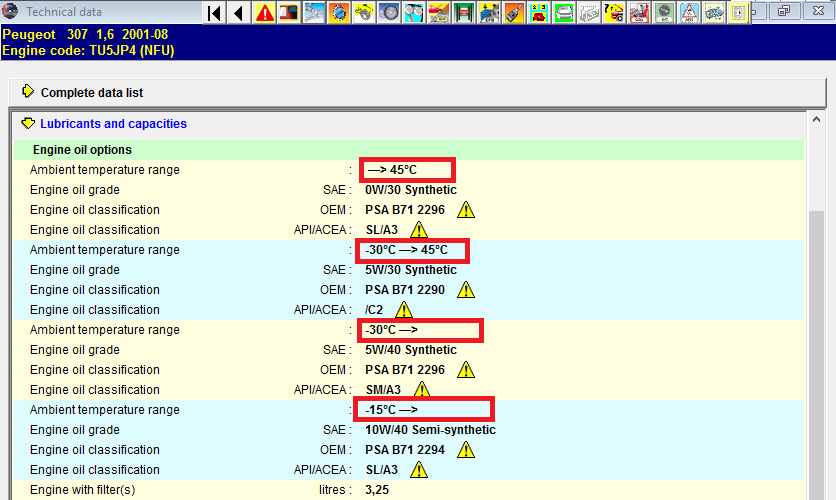
Task: Click warning icon beside /C2
Action: [404, 310]
